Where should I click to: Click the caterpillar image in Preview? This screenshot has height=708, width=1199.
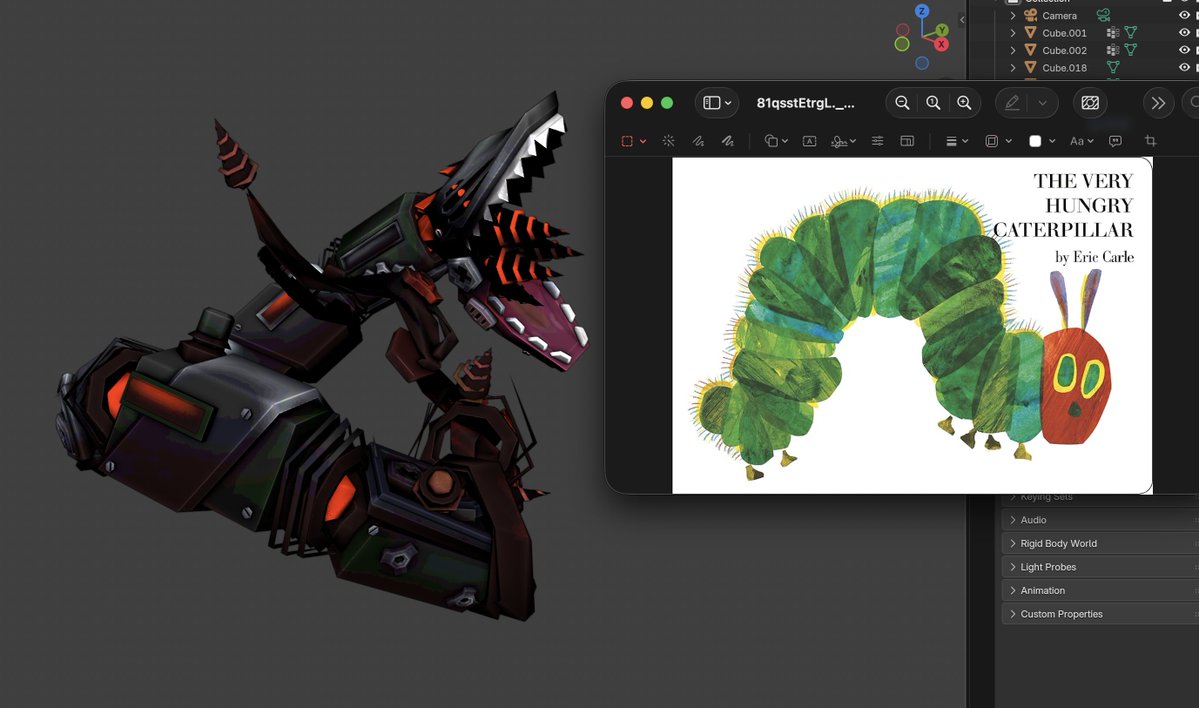[911, 326]
